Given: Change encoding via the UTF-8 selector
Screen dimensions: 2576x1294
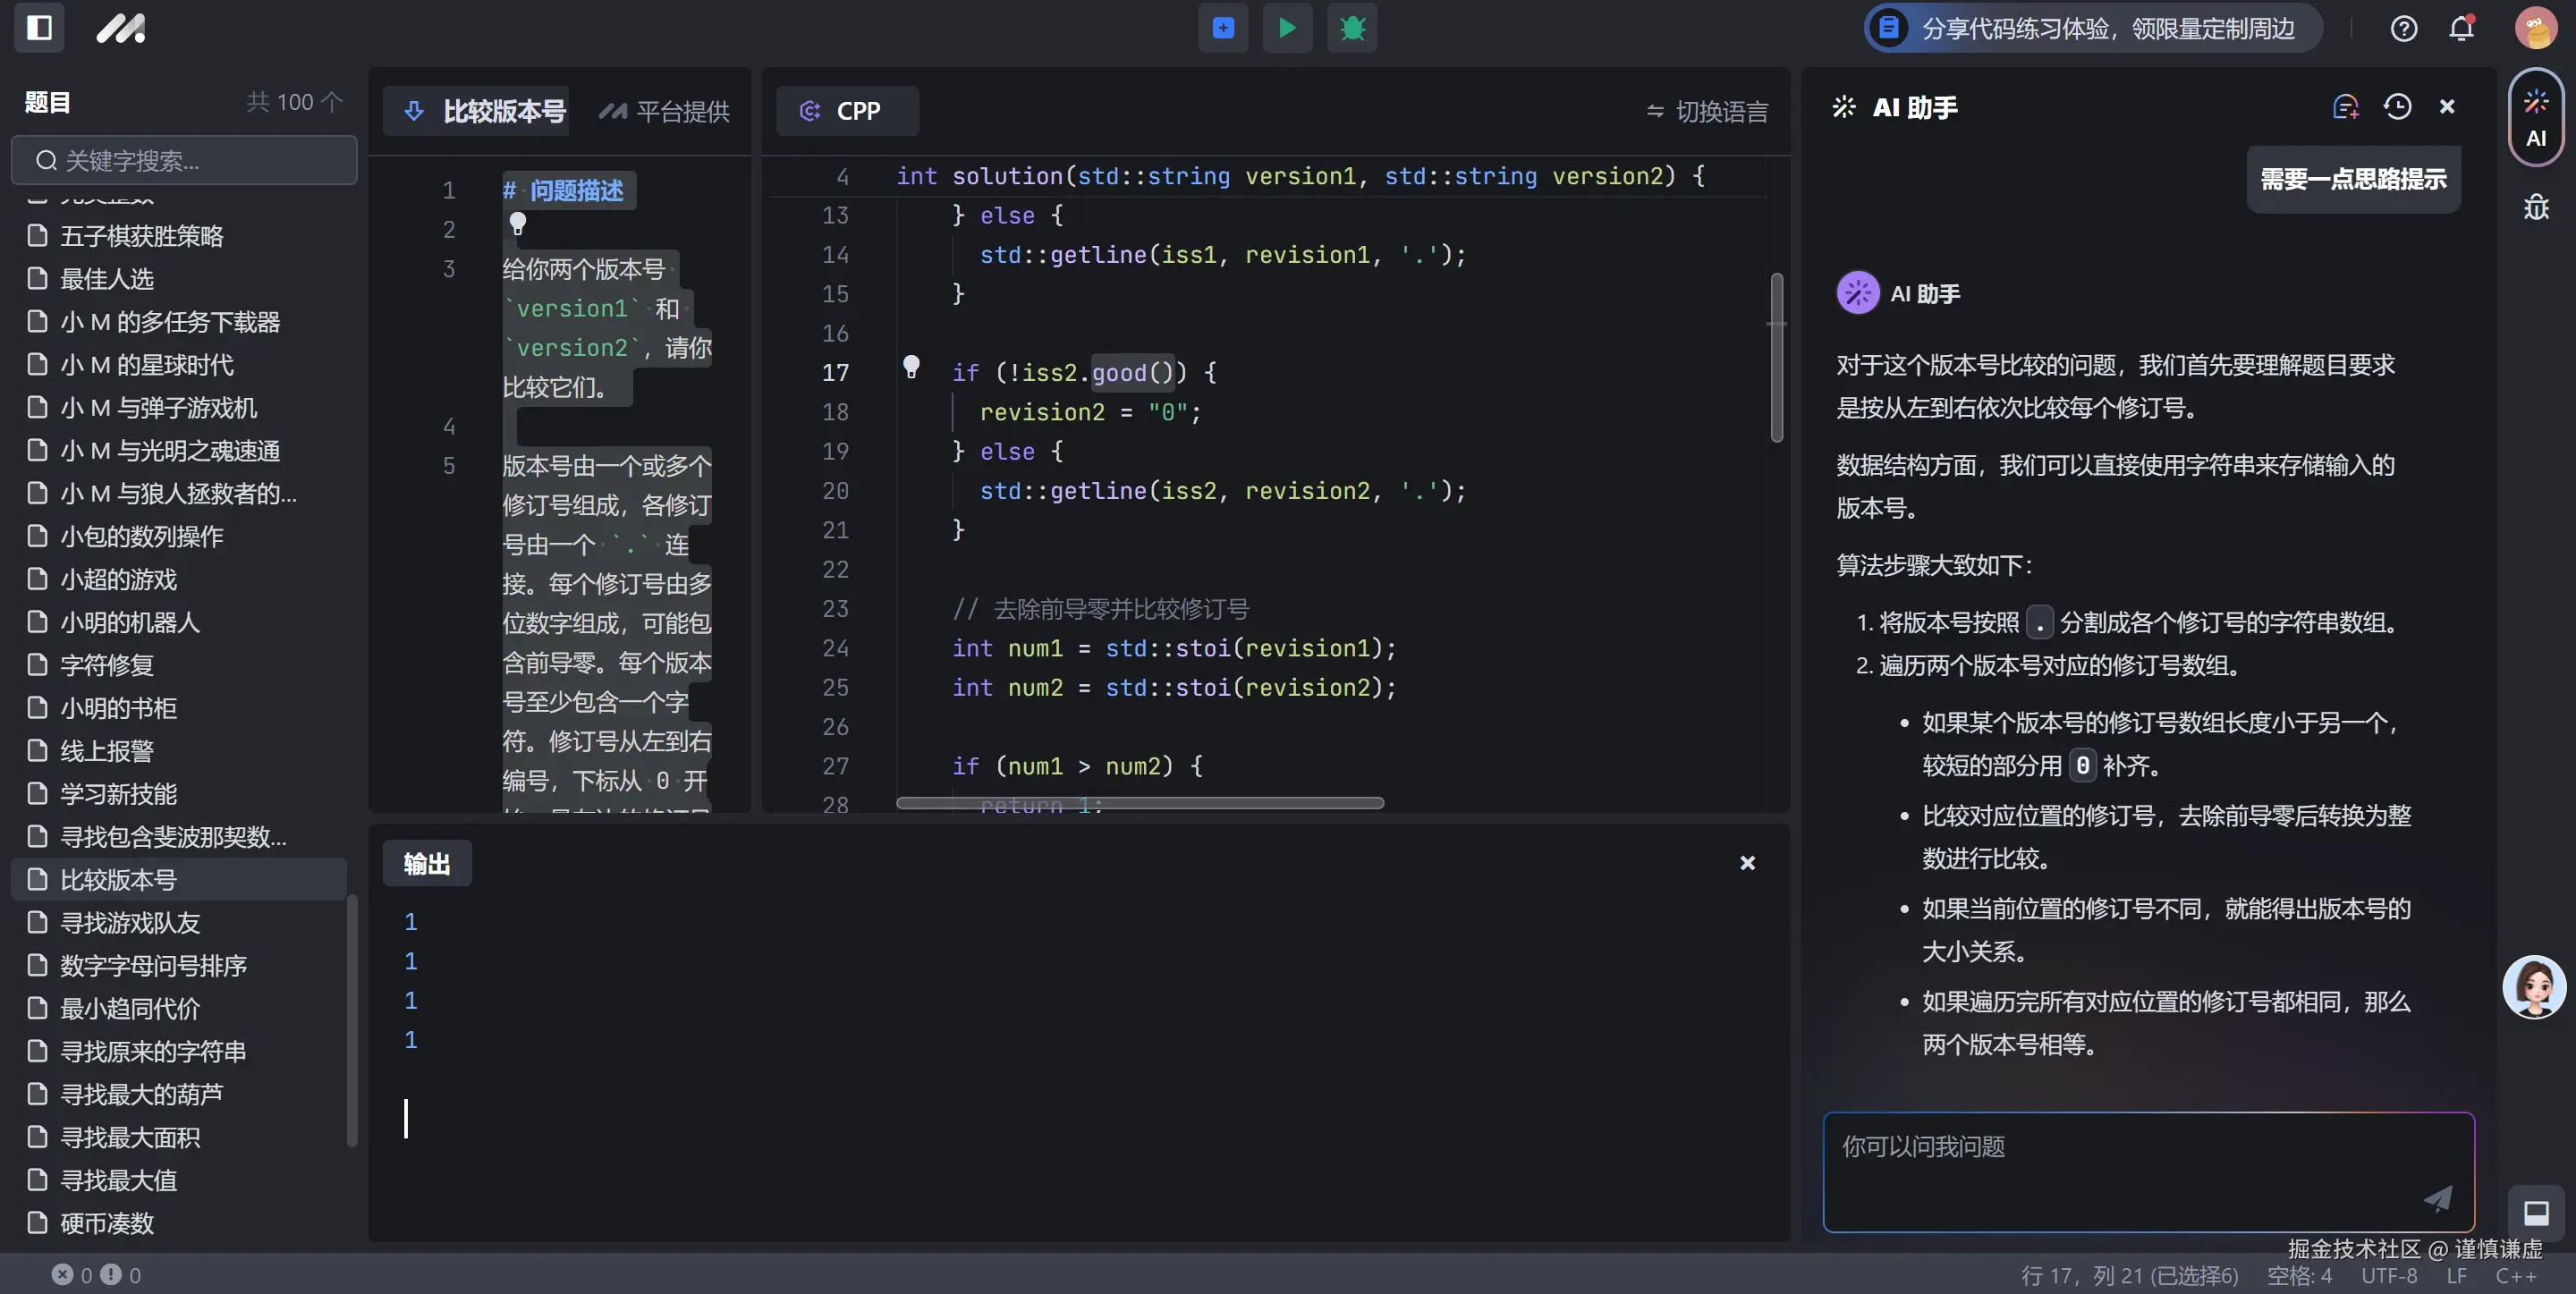Looking at the screenshot, I should [x=2389, y=1275].
